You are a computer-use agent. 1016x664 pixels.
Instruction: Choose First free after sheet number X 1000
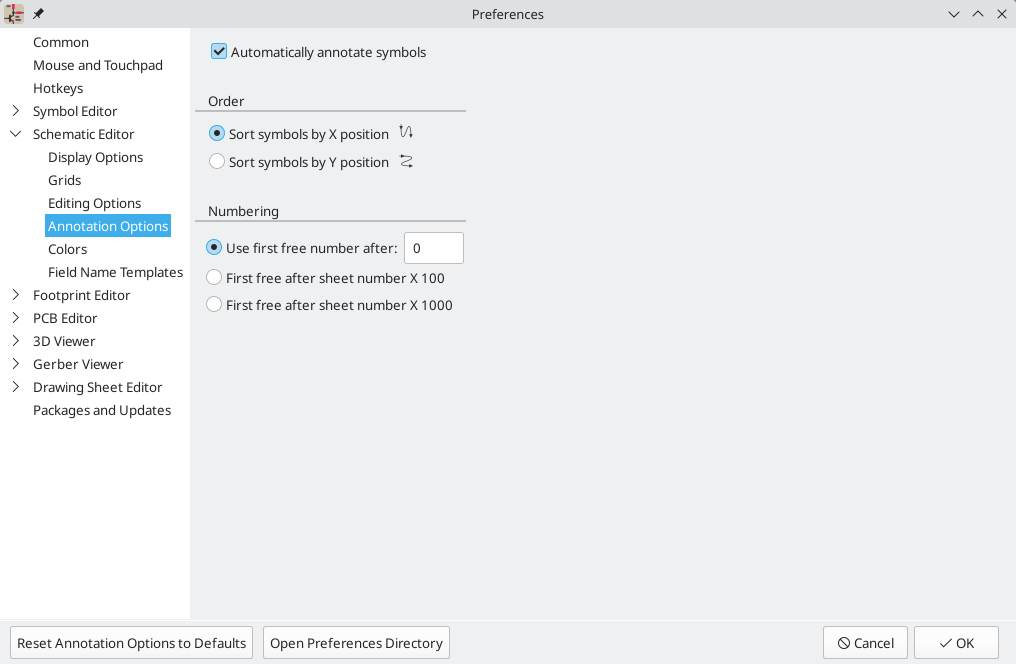214,305
